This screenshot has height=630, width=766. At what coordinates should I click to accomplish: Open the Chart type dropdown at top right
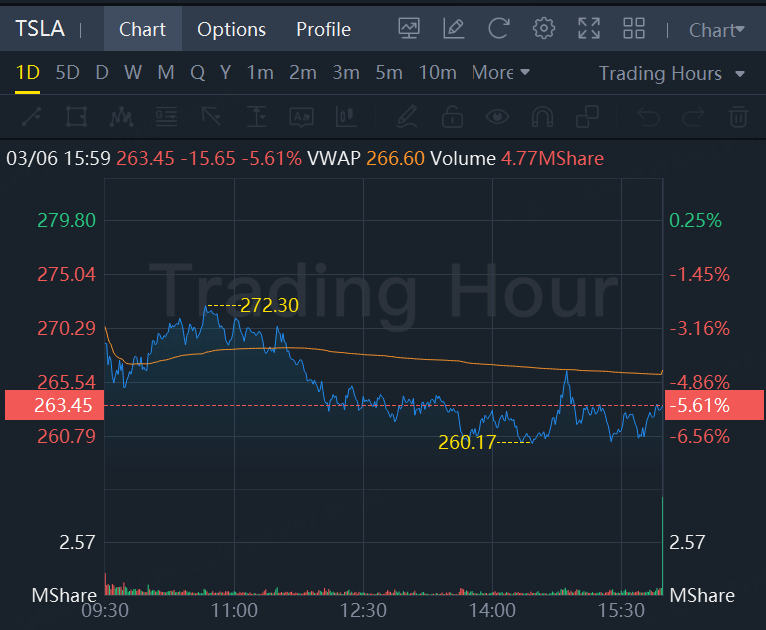pos(717,30)
